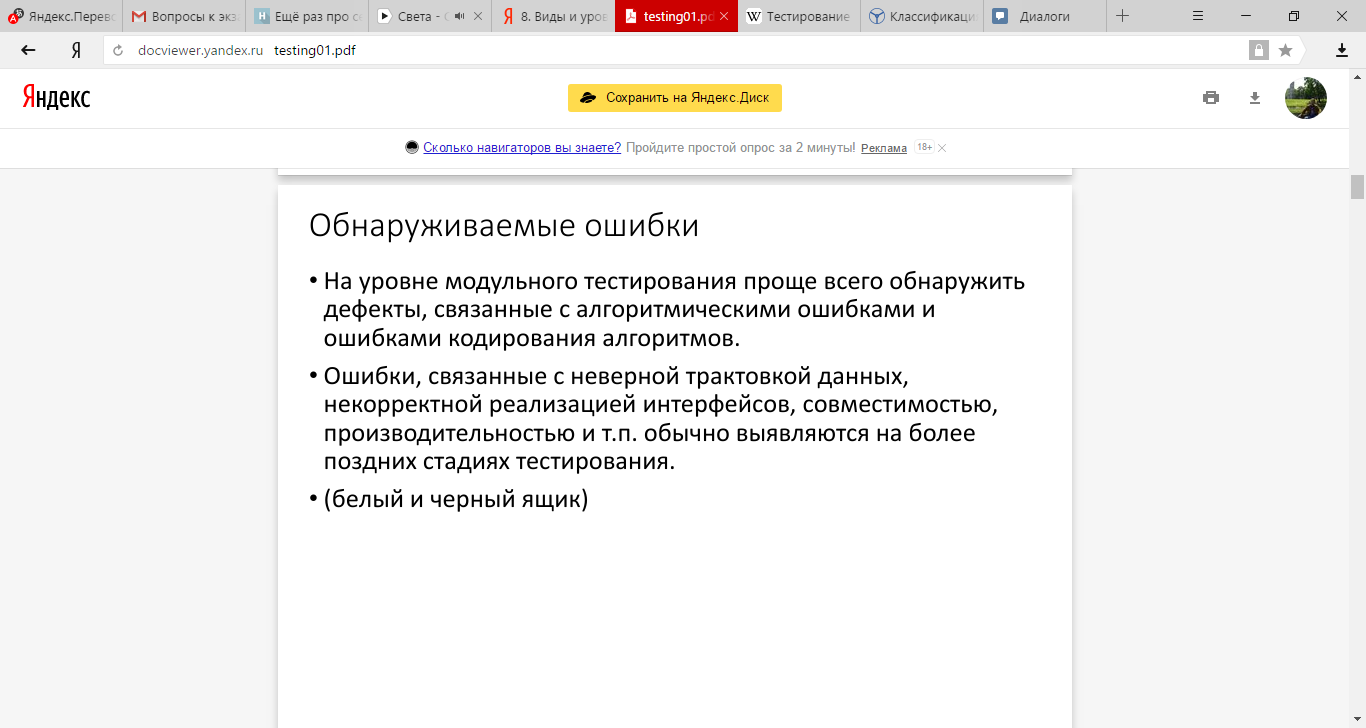1366x728 pixels.
Task: Click the padlock protection icon
Action: coord(1259,50)
